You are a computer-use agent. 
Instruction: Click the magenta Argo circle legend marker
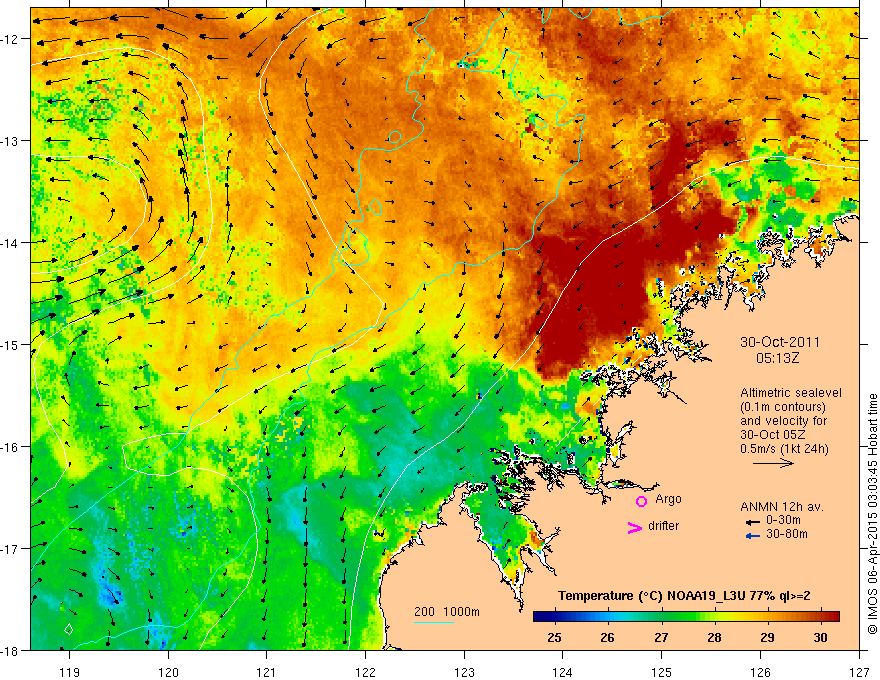tap(641, 501)
